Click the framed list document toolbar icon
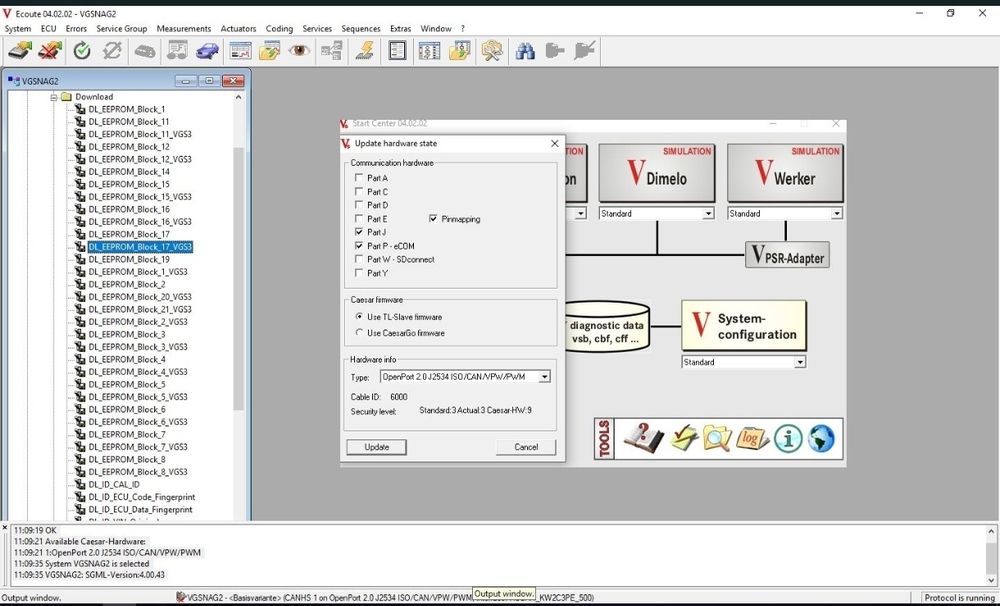The height and width of the screenshot is (606, 1000). point(397,50)
